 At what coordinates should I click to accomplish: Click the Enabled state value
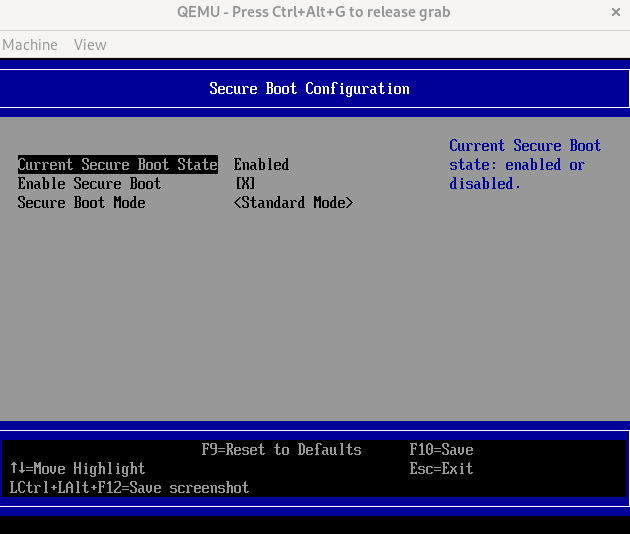pos(262,164)
